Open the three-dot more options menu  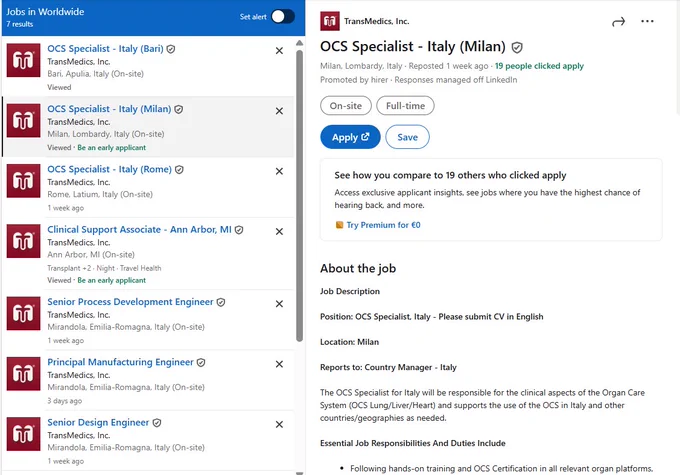pyautogui.click(x=647, y=21)
